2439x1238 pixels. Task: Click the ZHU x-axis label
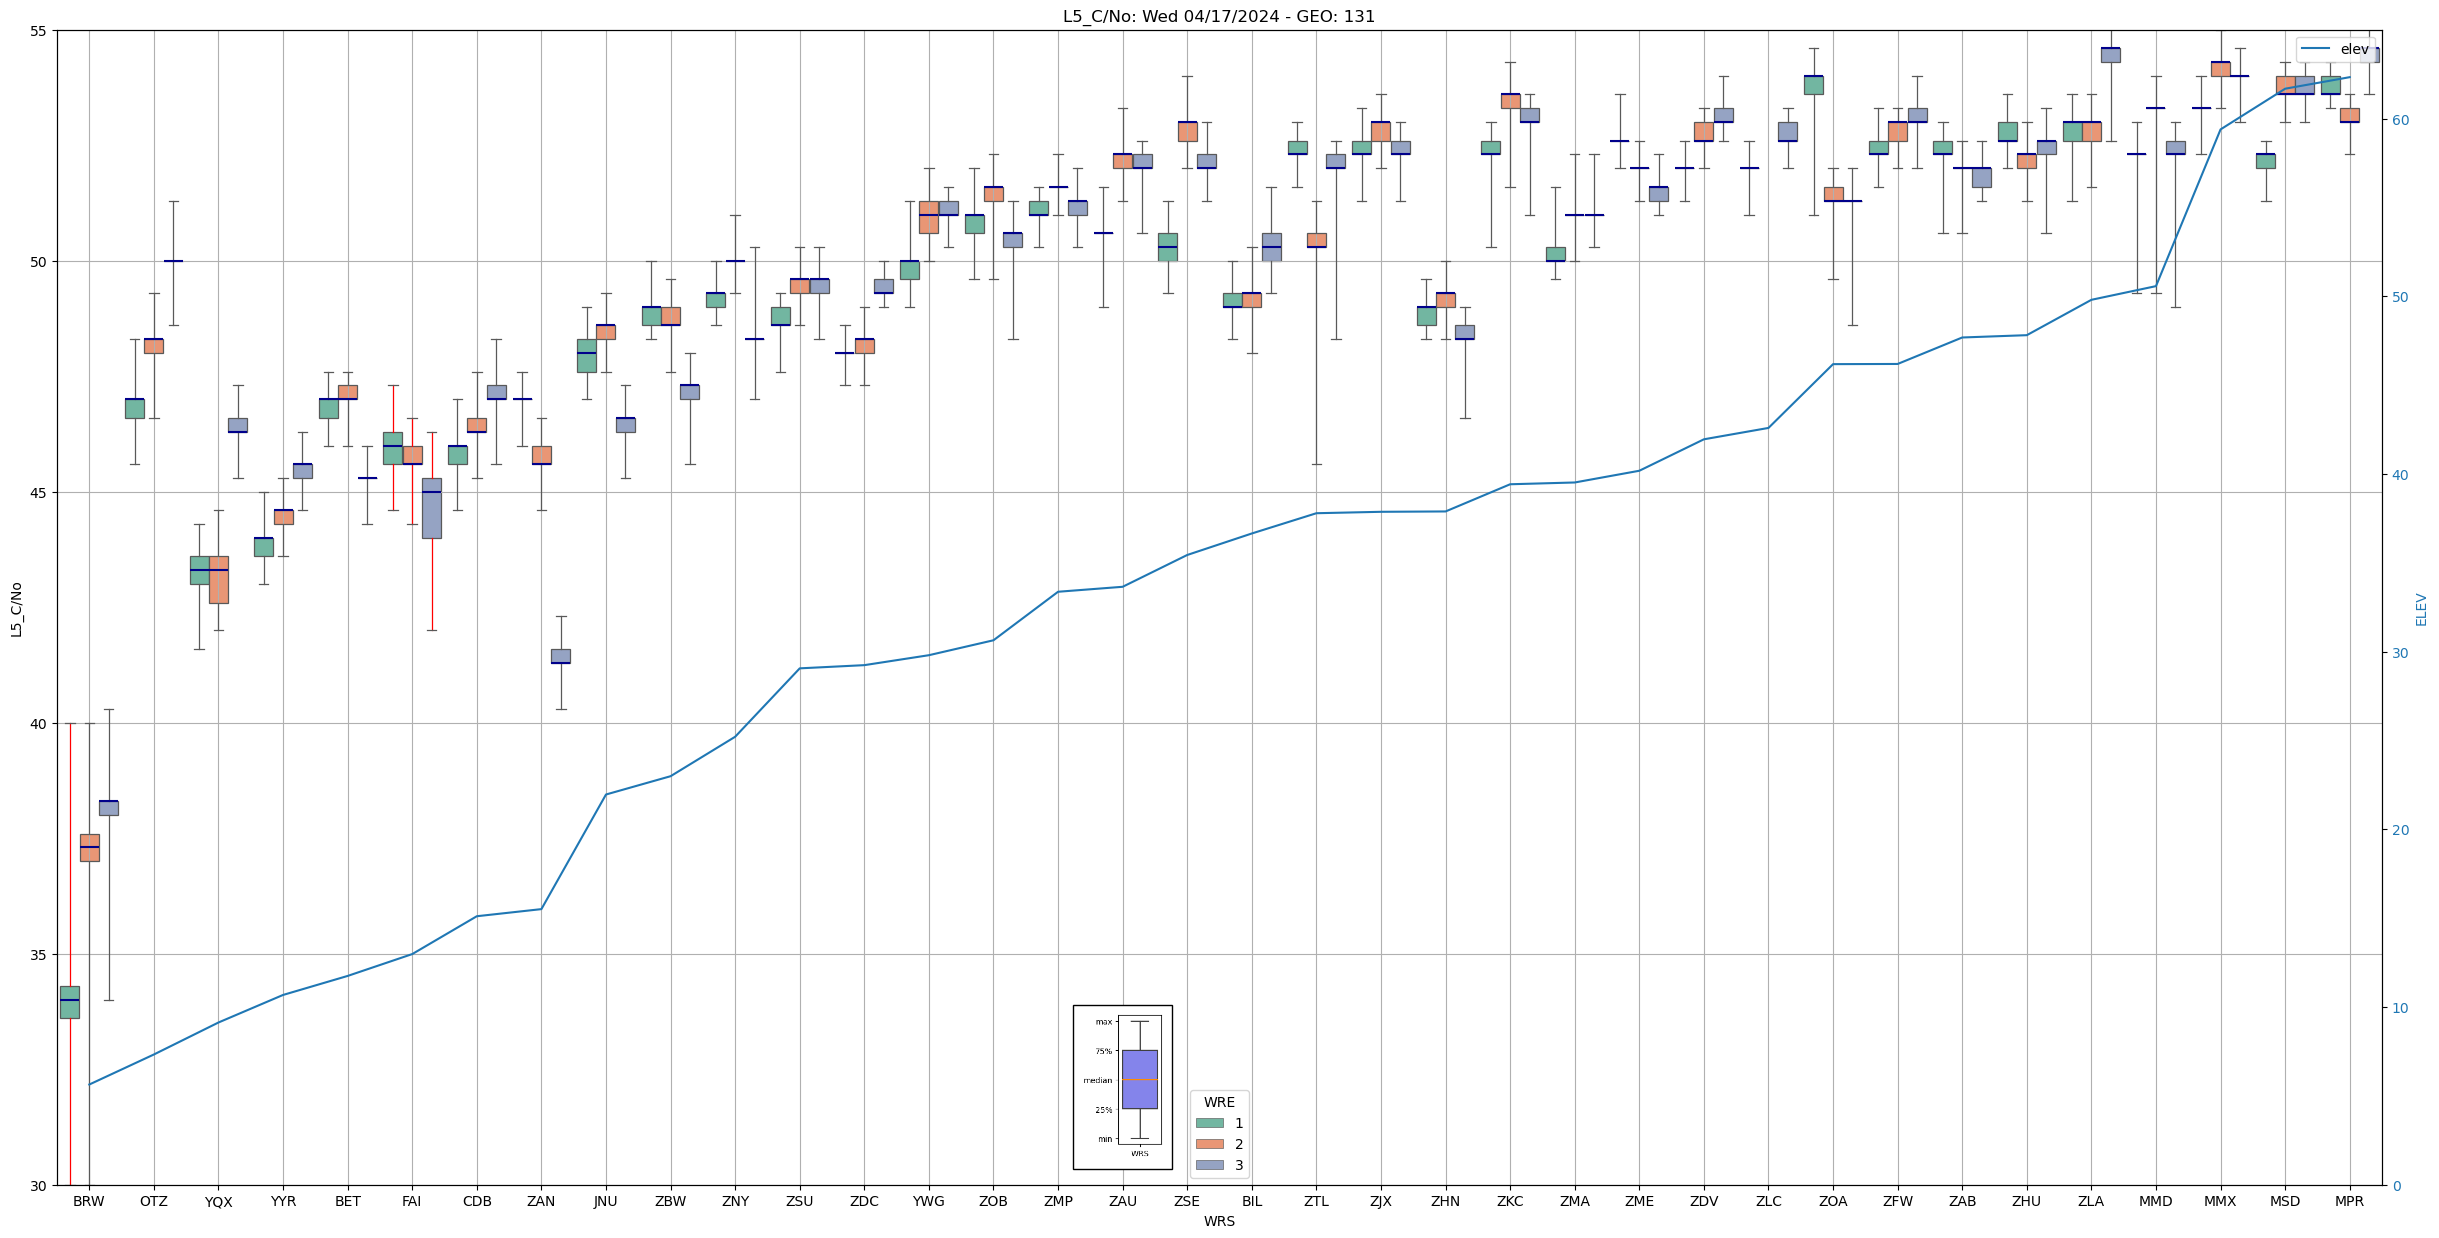point(2027,1202)
